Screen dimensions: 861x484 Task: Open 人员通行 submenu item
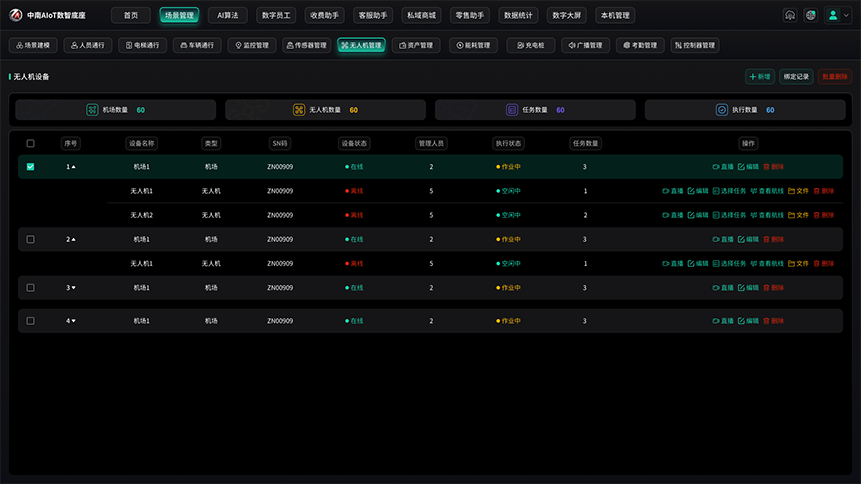[88, 45]
